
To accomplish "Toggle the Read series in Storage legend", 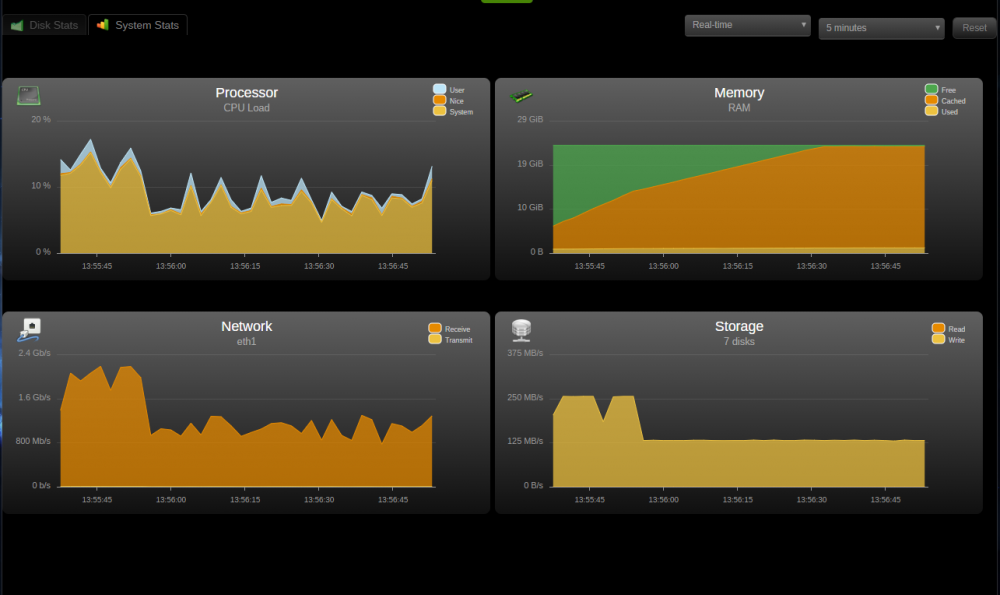I will (948, 329).
